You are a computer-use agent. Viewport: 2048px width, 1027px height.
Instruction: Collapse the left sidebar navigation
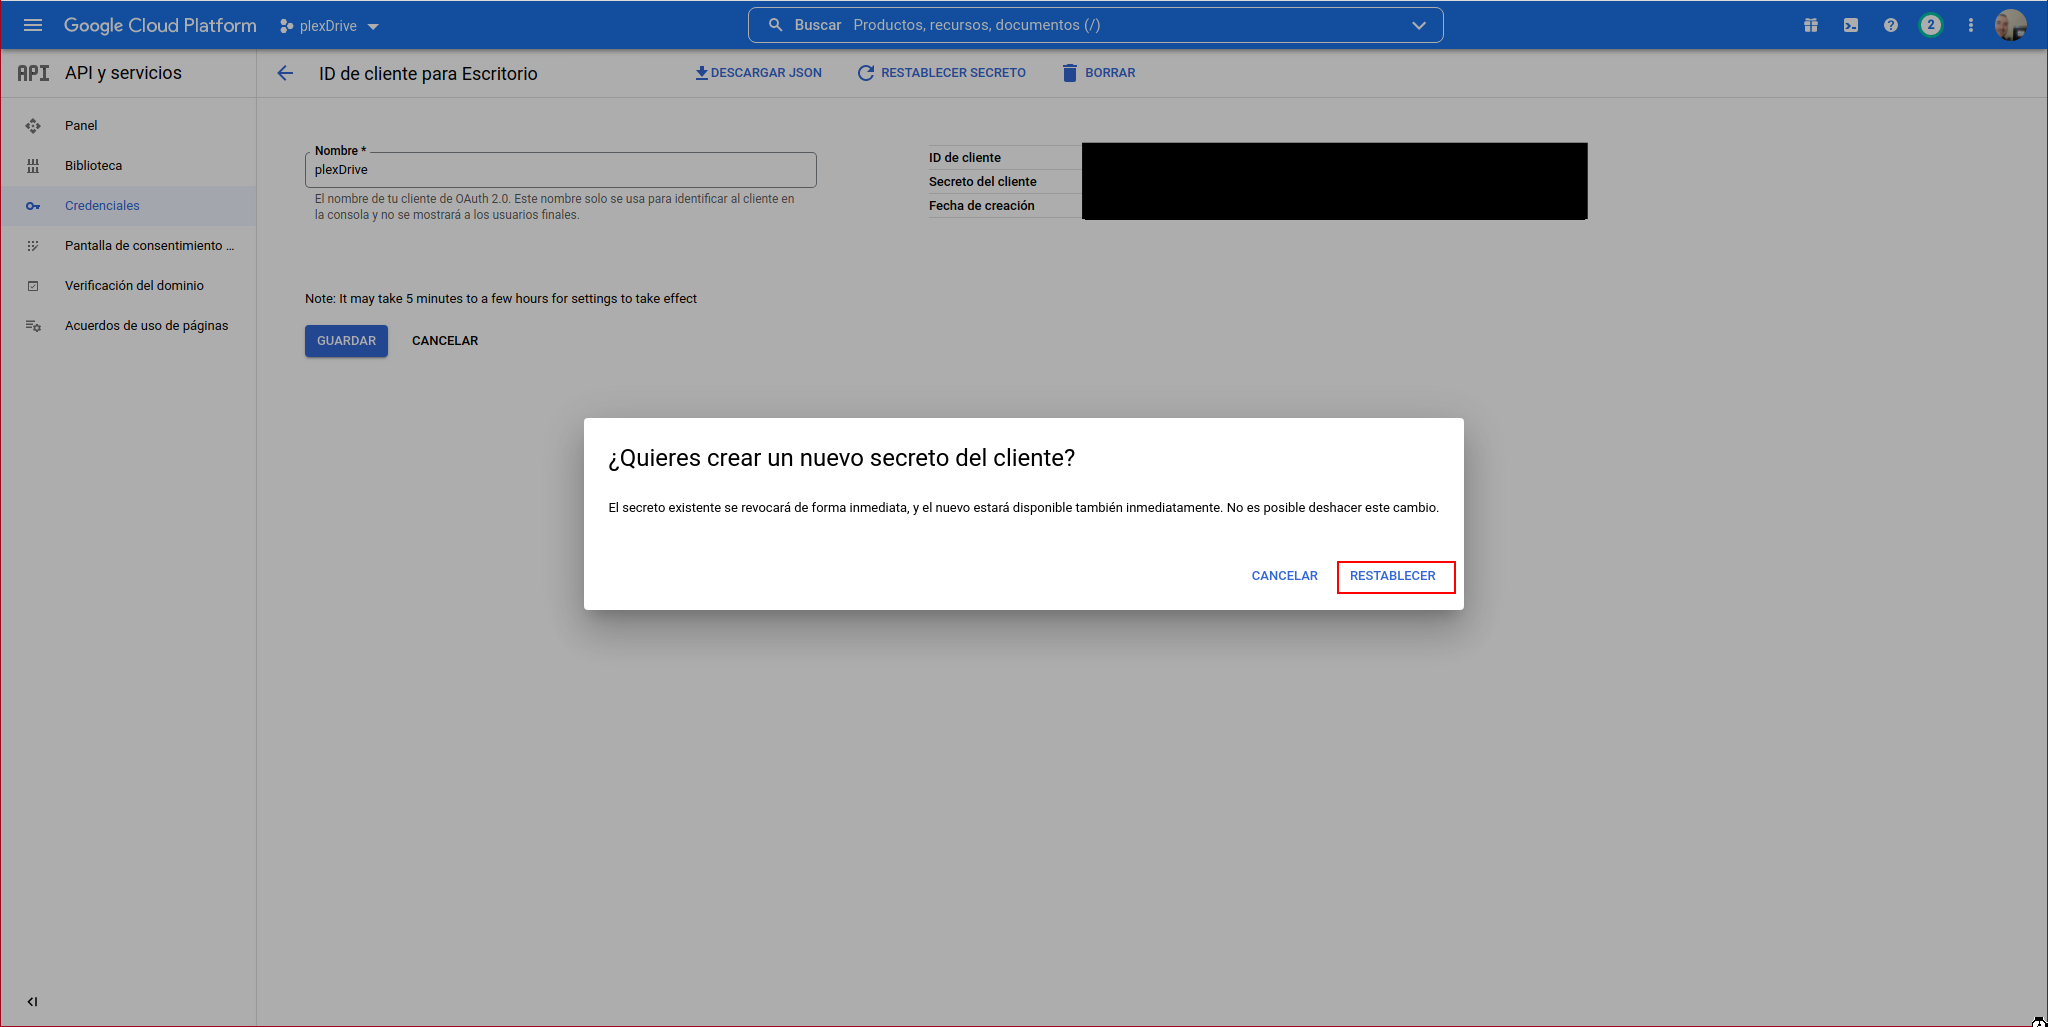click(x=32, y=1001)
